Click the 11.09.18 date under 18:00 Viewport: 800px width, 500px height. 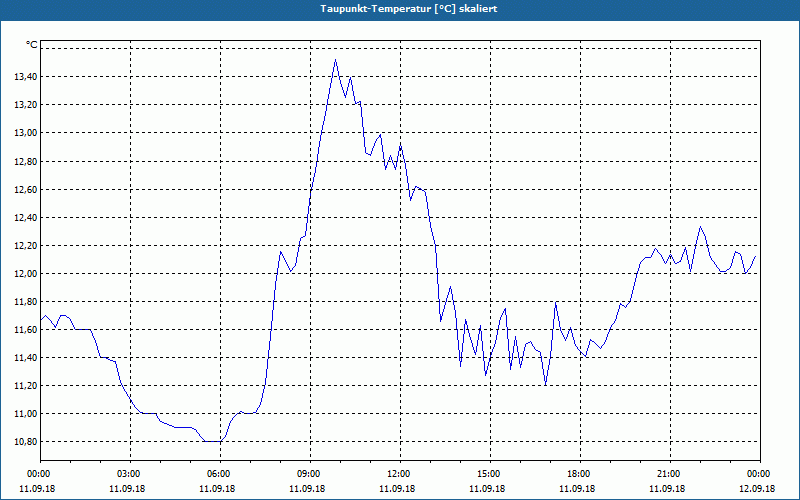577,489
